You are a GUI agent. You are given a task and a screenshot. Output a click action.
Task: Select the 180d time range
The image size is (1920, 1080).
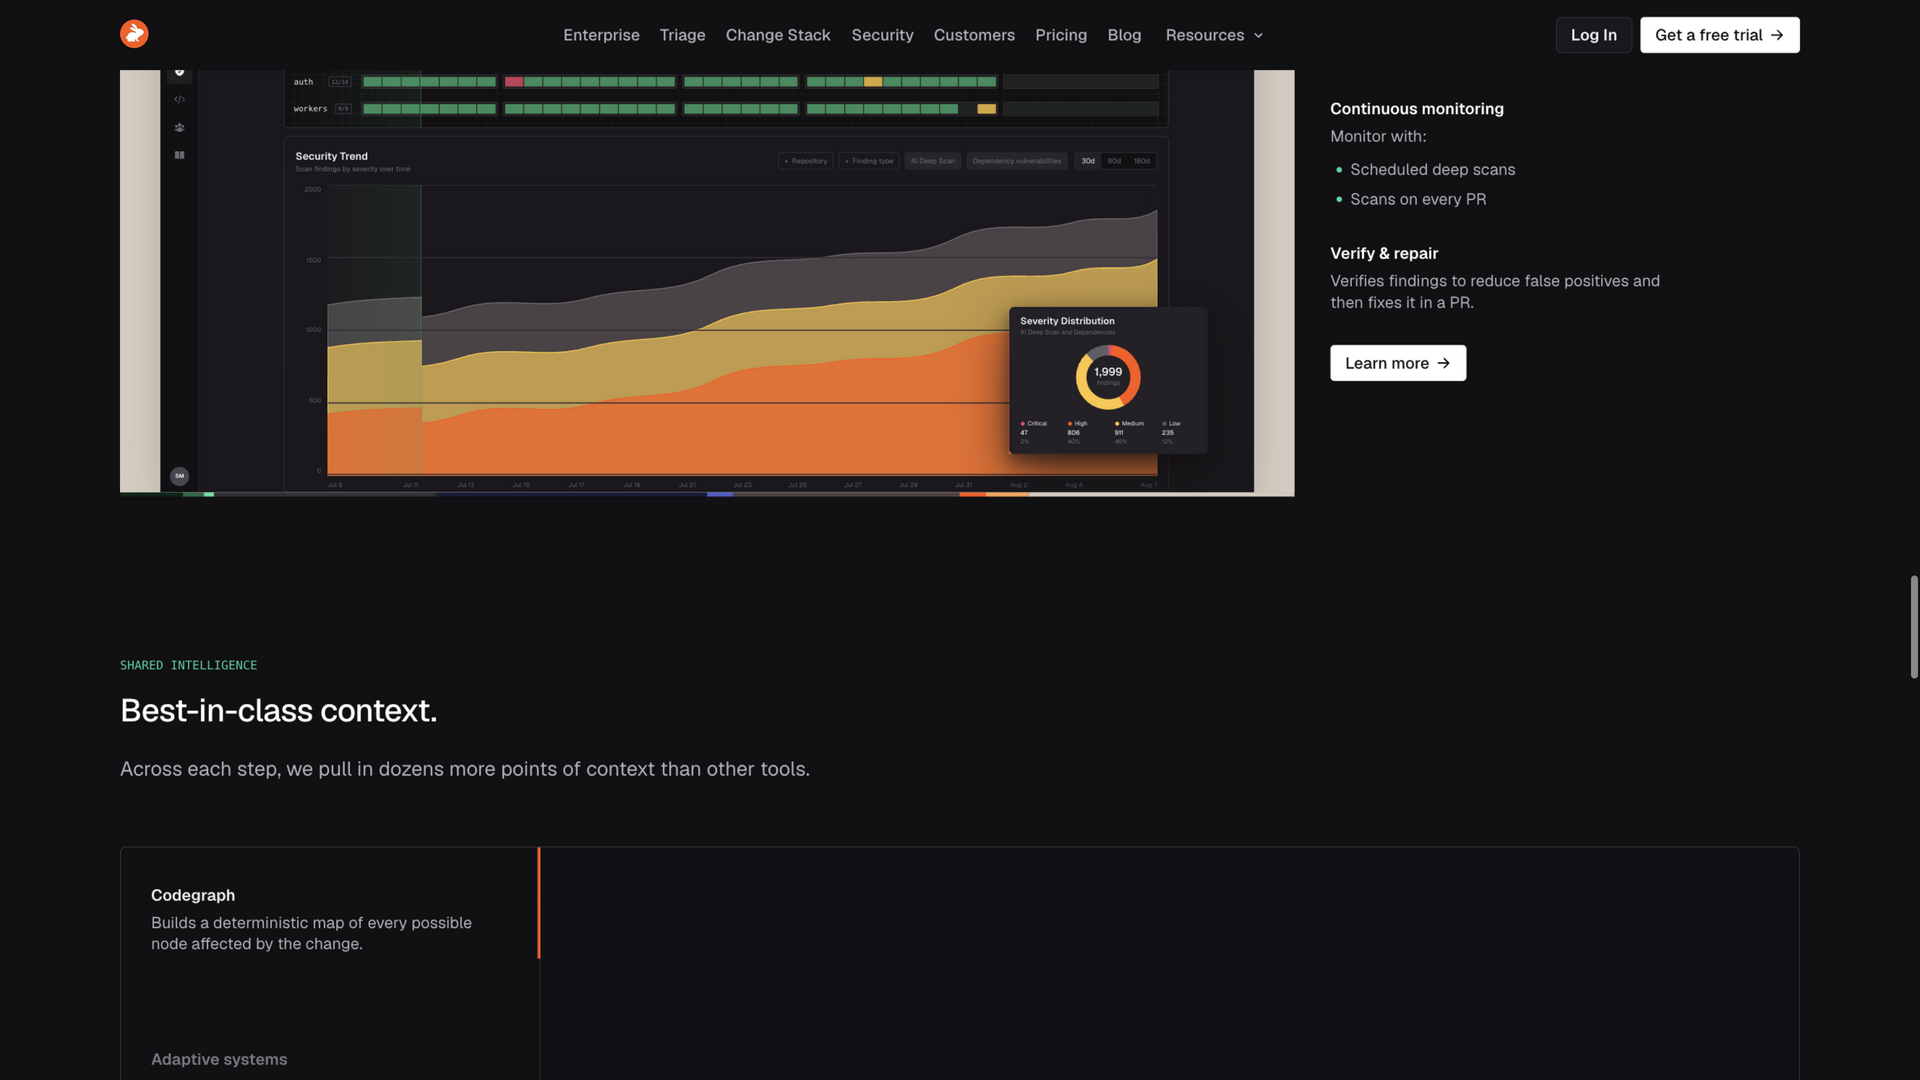pos(1142,161)
